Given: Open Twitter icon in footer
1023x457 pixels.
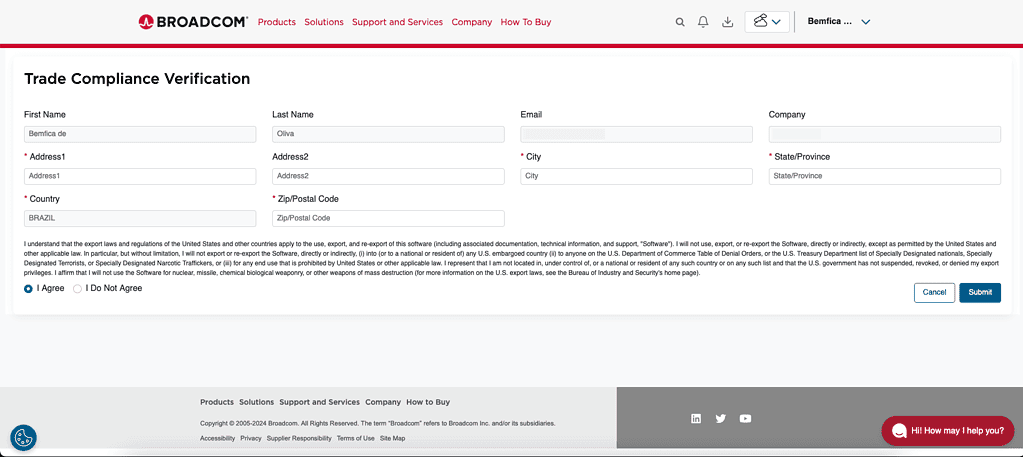Looking at the screenshot, I should point(721,419).
